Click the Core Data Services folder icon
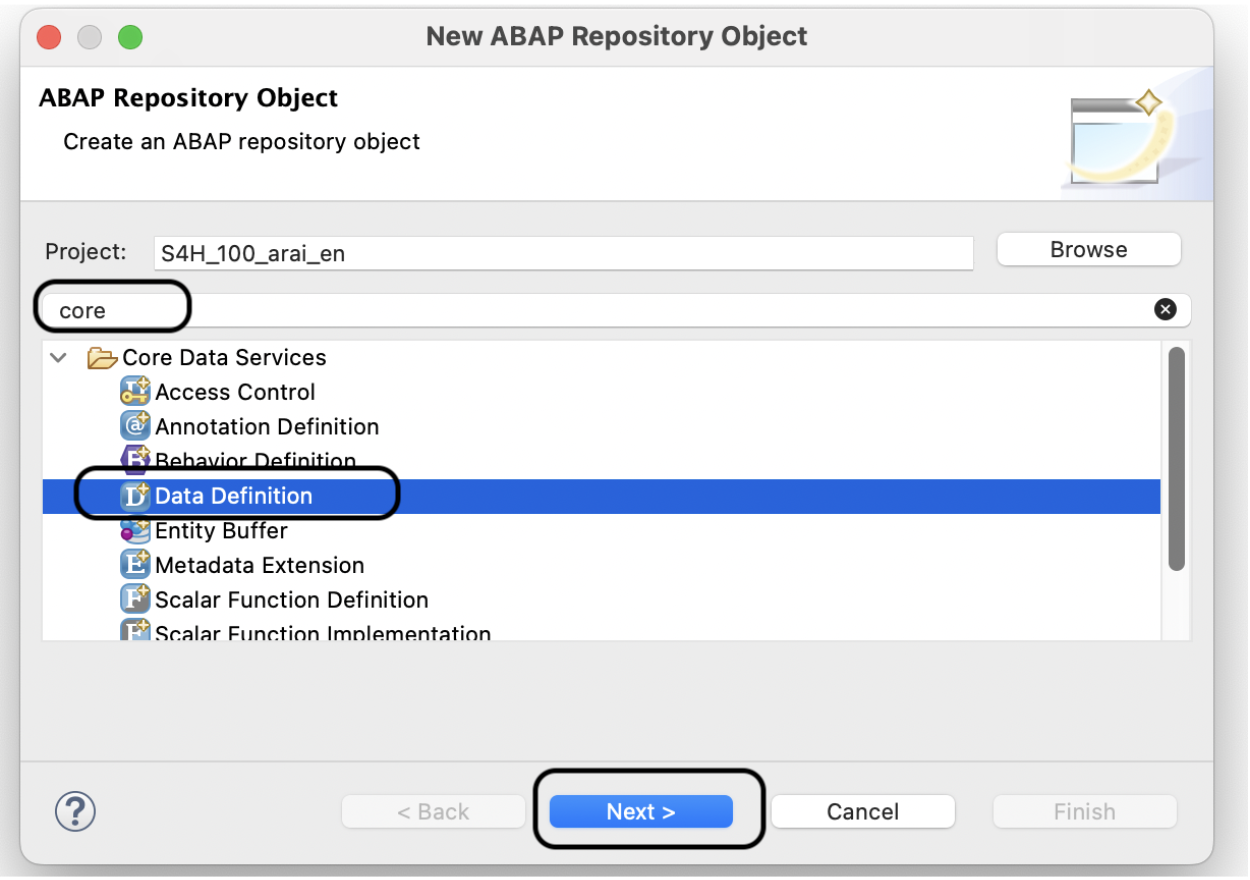The image size is (1250, 880). (x=102, y=358)
